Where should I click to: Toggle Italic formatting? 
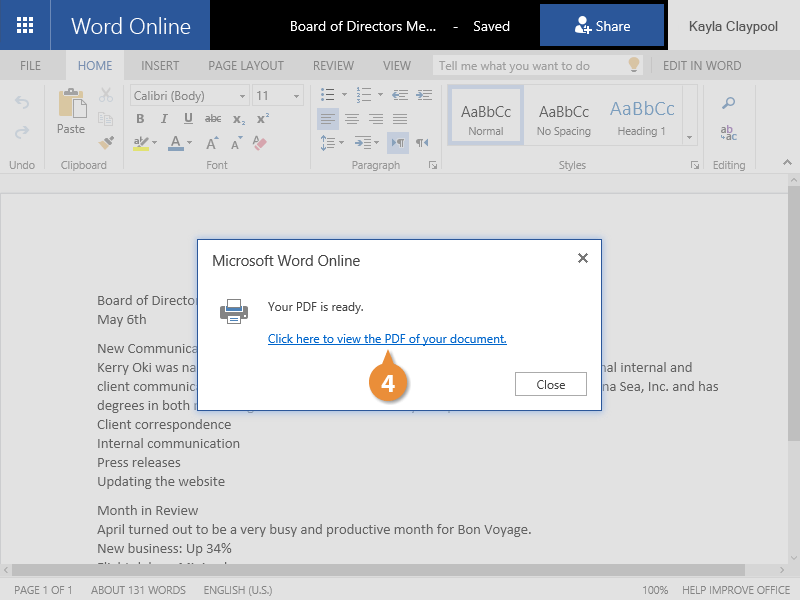(x=164, y=119)
